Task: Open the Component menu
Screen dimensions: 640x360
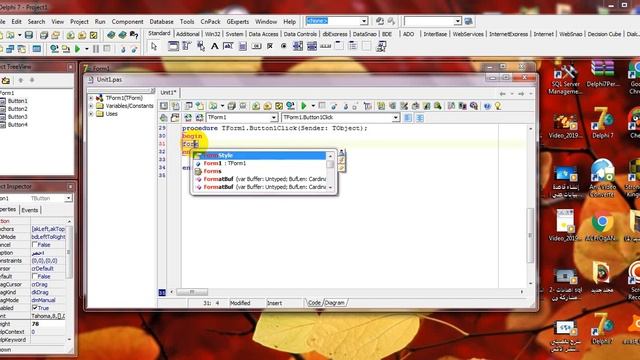Action: (127, 22)
